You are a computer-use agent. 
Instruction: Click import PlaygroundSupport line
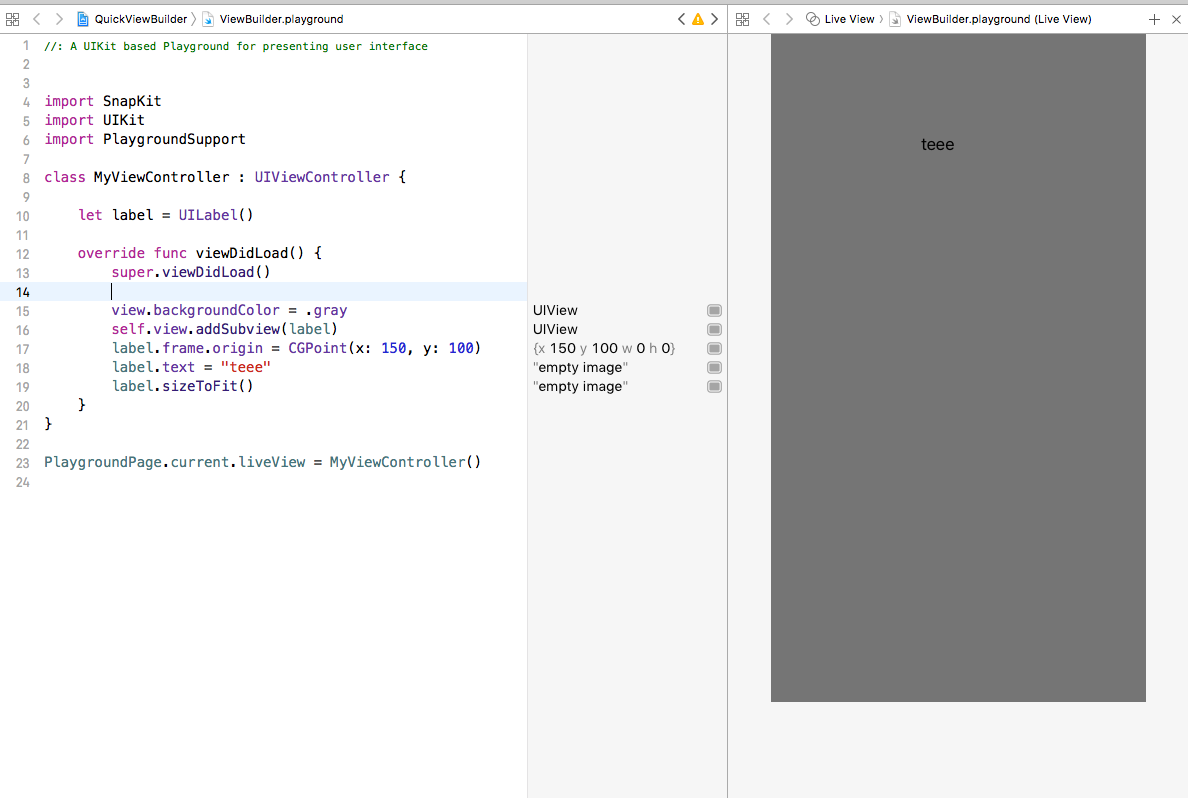pos(145,139)
